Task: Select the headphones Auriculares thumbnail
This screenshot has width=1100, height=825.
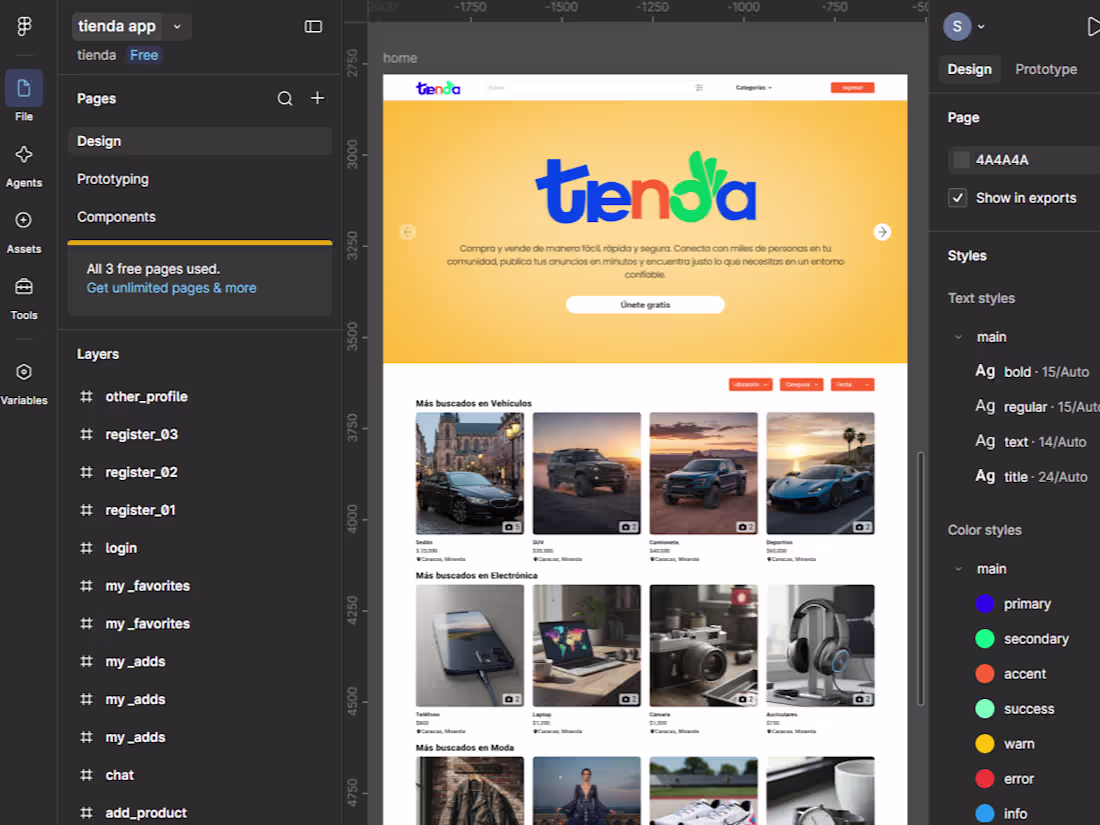Action: [820, 645]
